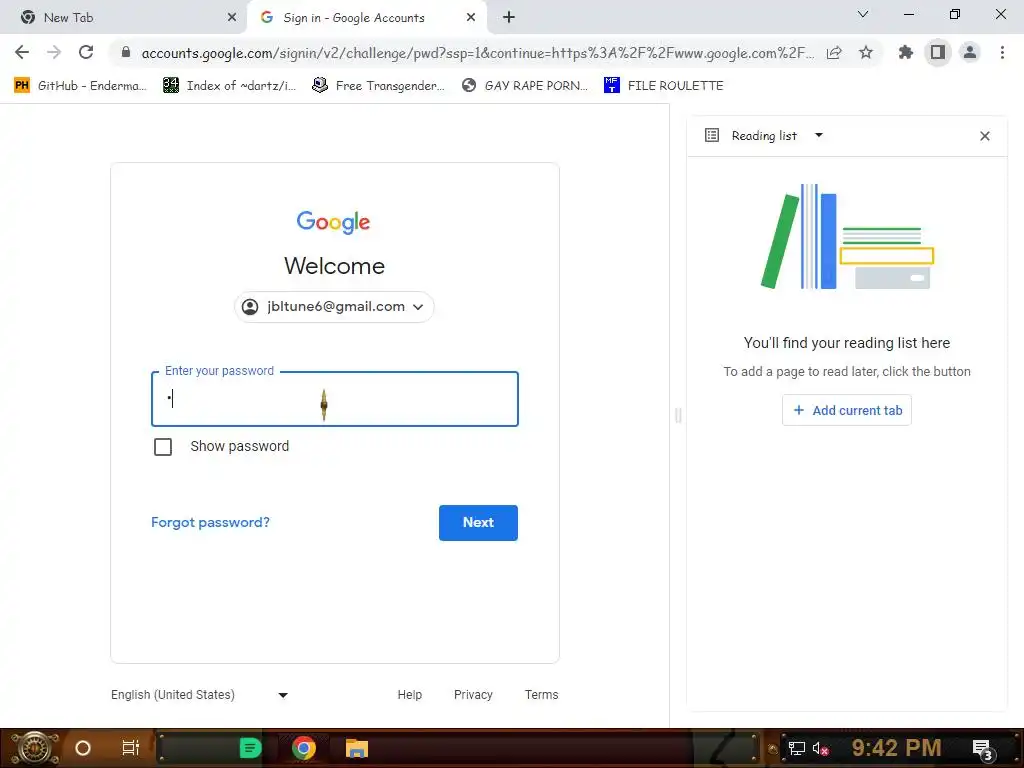Viewport: 1024px width, 768px height.
Task: Toggle the side panel button
Action: (x=938, y=52)
